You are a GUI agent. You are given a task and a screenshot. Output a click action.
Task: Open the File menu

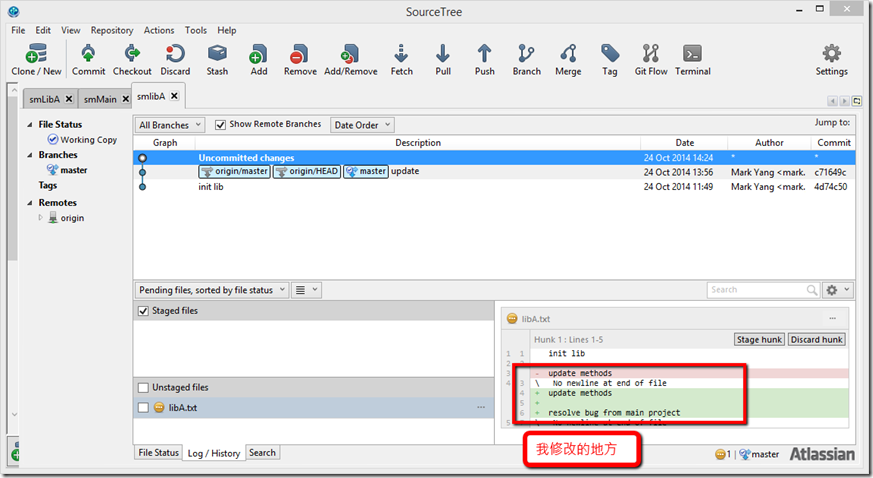18,30
